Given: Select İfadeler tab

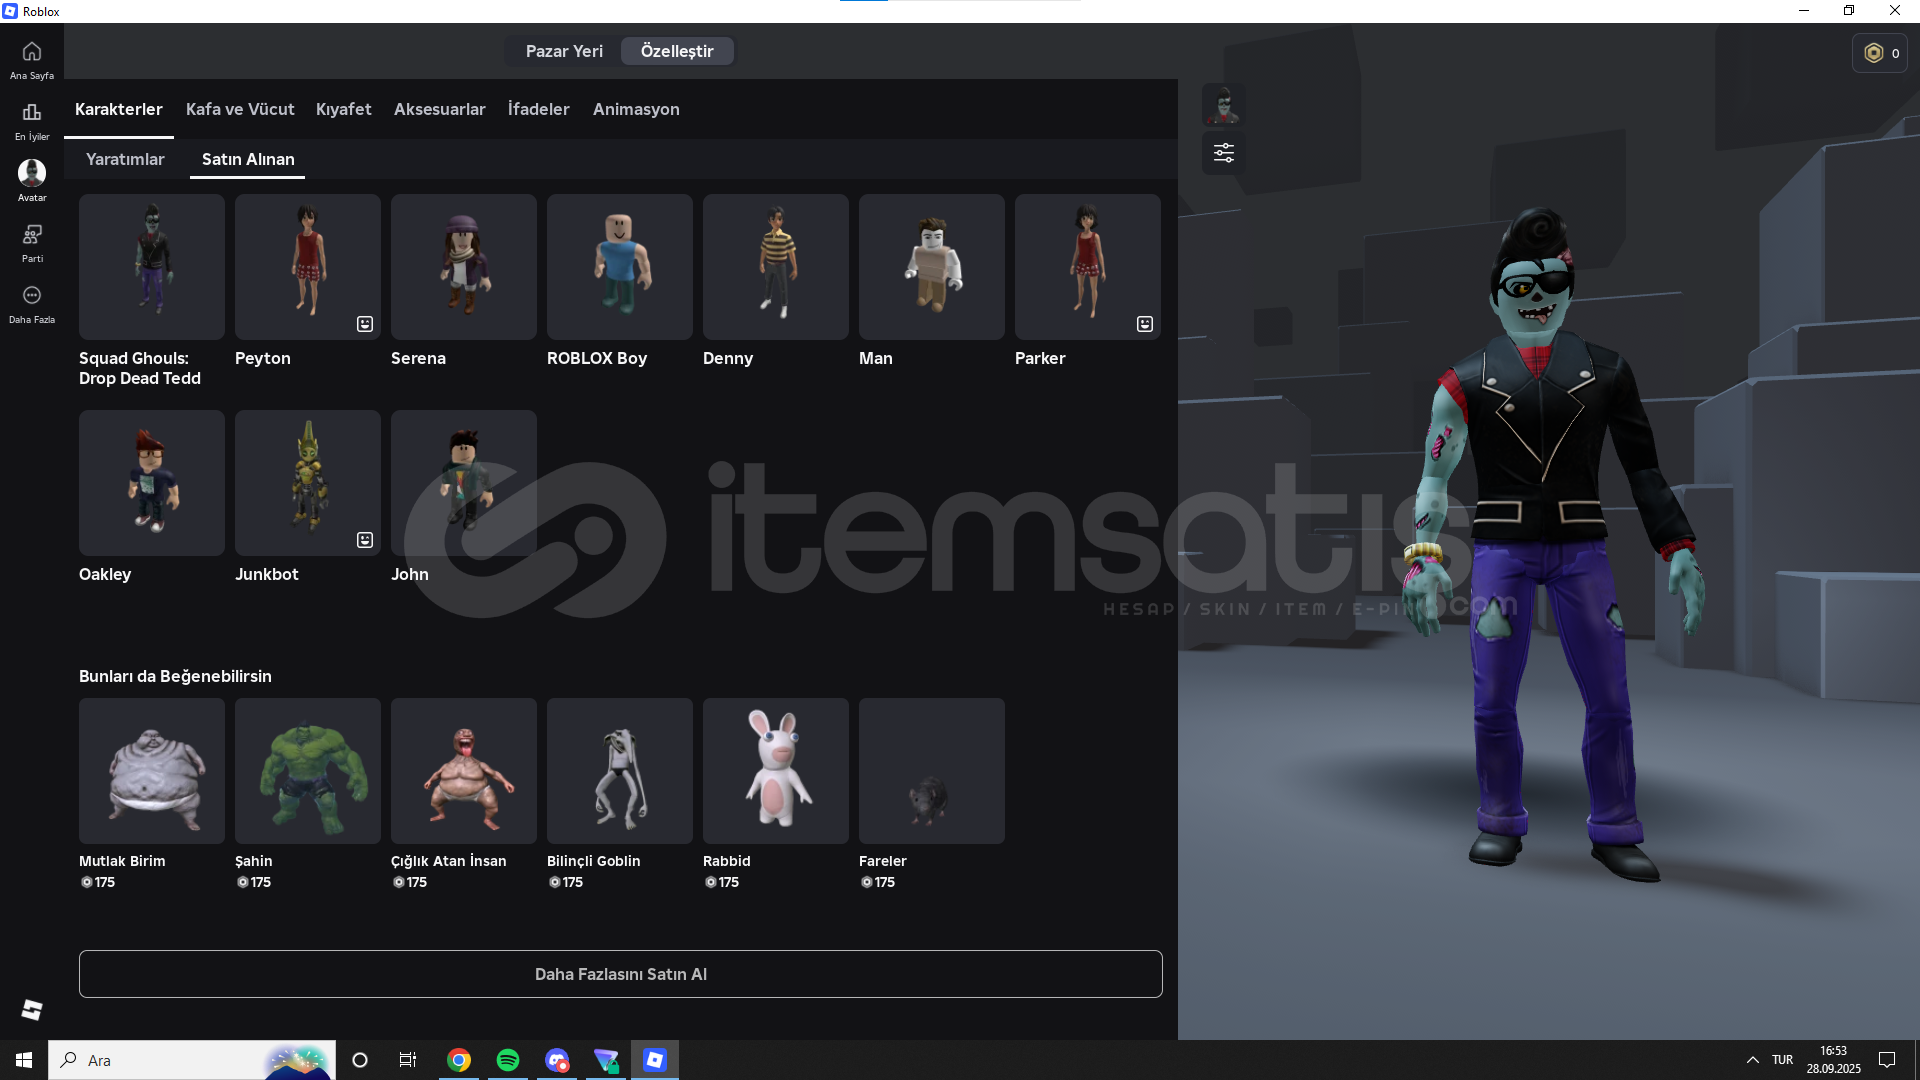Looking at the screenshot, I should pyautogui.click(x=538, y=109).
